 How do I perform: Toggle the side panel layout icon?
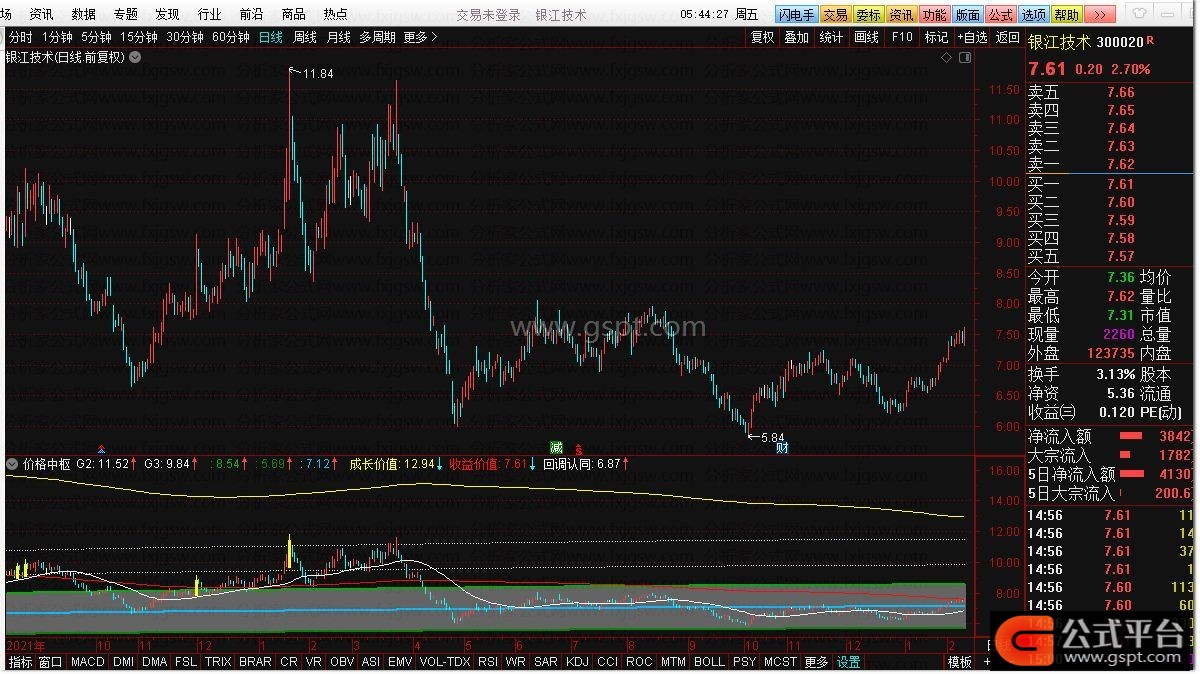click(x=965, y=57)
